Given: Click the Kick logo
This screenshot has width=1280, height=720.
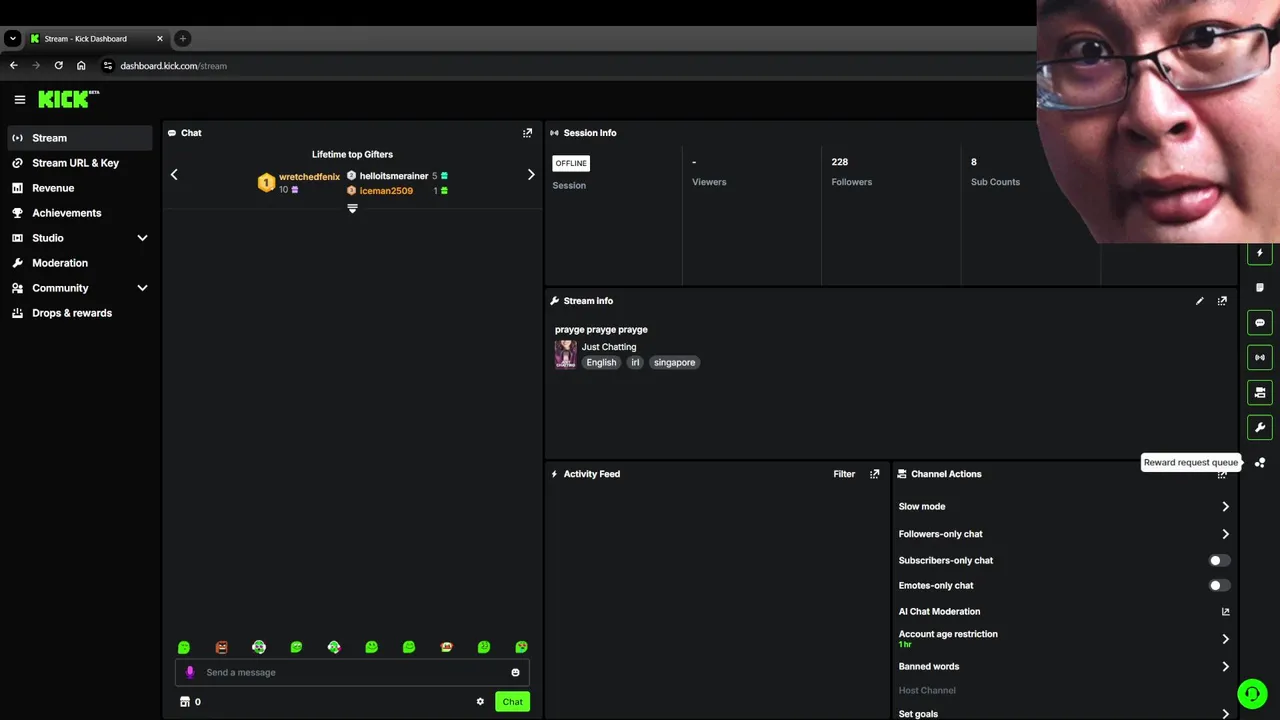Looking at the screenshot, I should tap(68, 99).
